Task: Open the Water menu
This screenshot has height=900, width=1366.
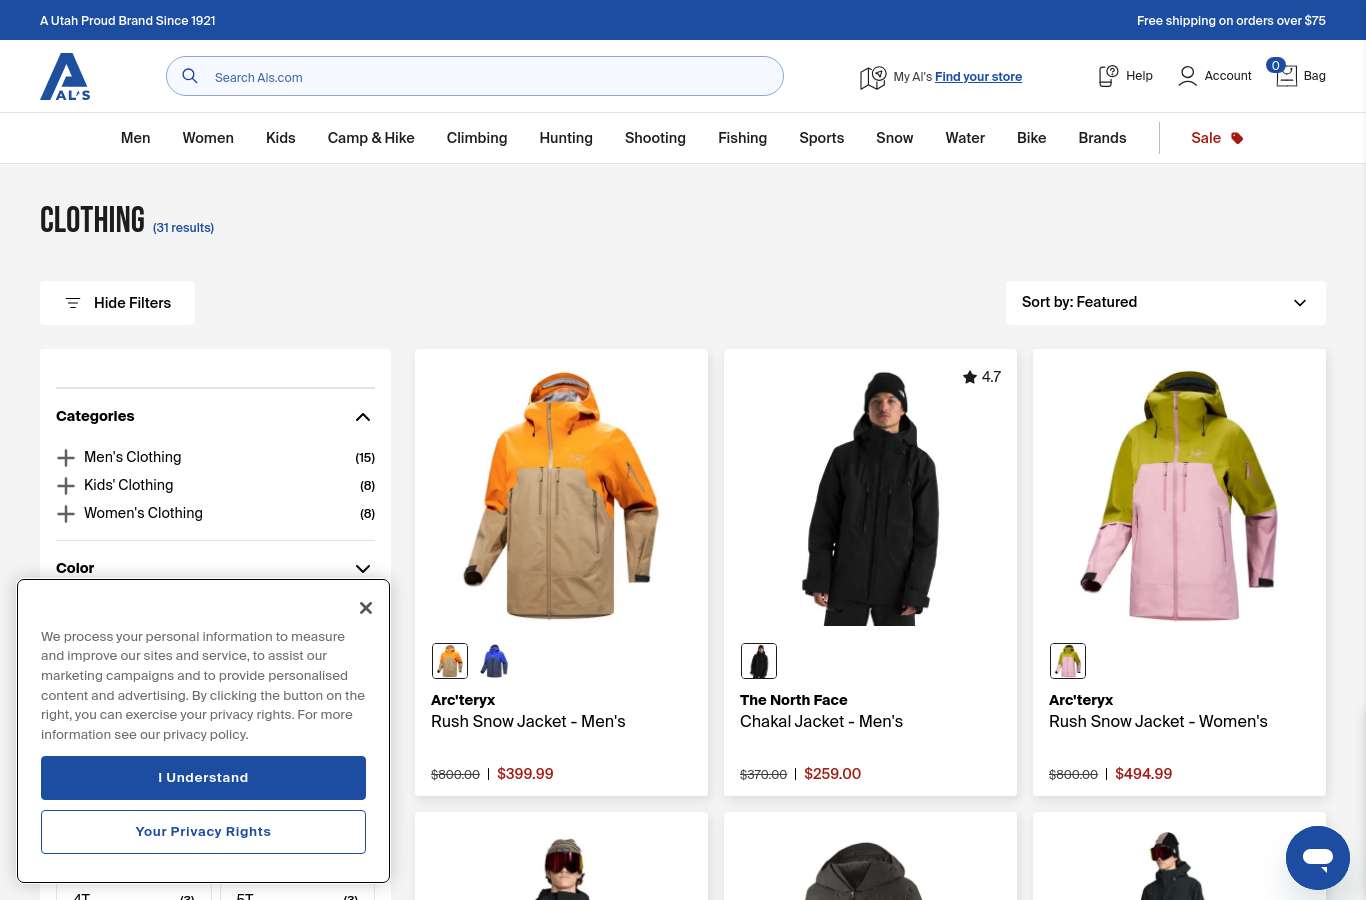Action: point(965,138)
